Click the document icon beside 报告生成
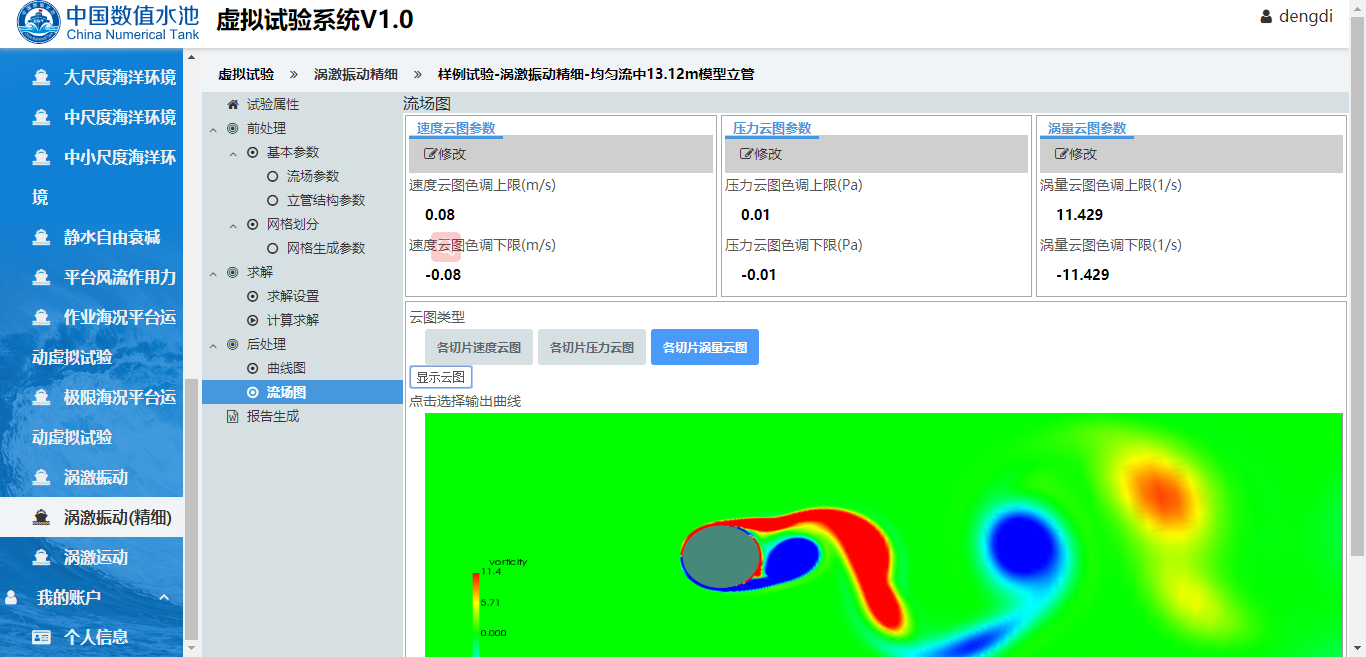 233,416
